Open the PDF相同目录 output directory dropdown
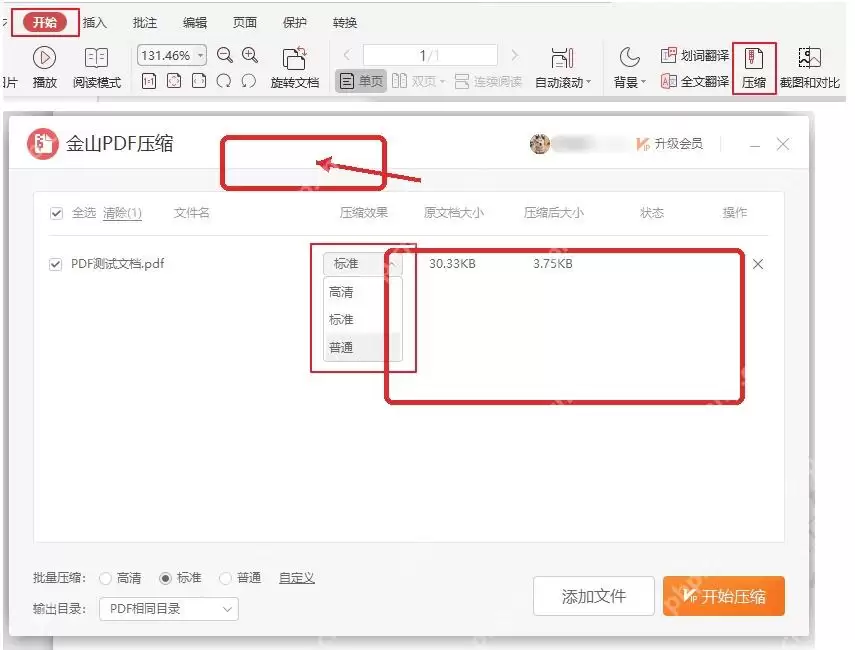 pyautogui.click(x=169, y=609)
